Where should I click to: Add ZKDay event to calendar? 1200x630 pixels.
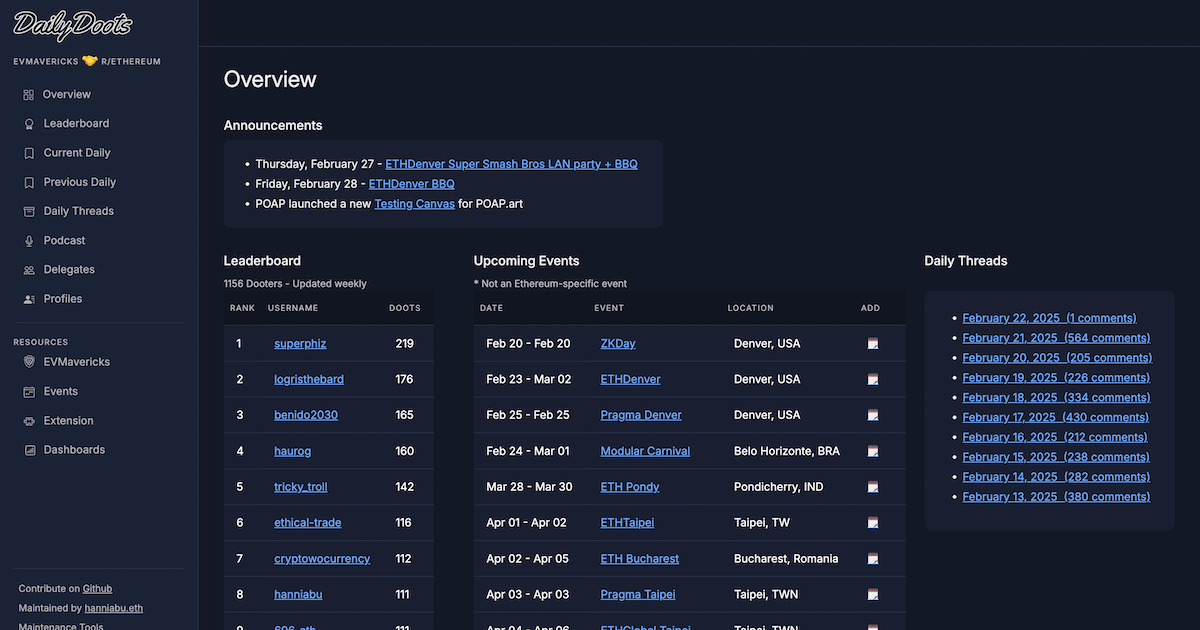coord(873,343)
